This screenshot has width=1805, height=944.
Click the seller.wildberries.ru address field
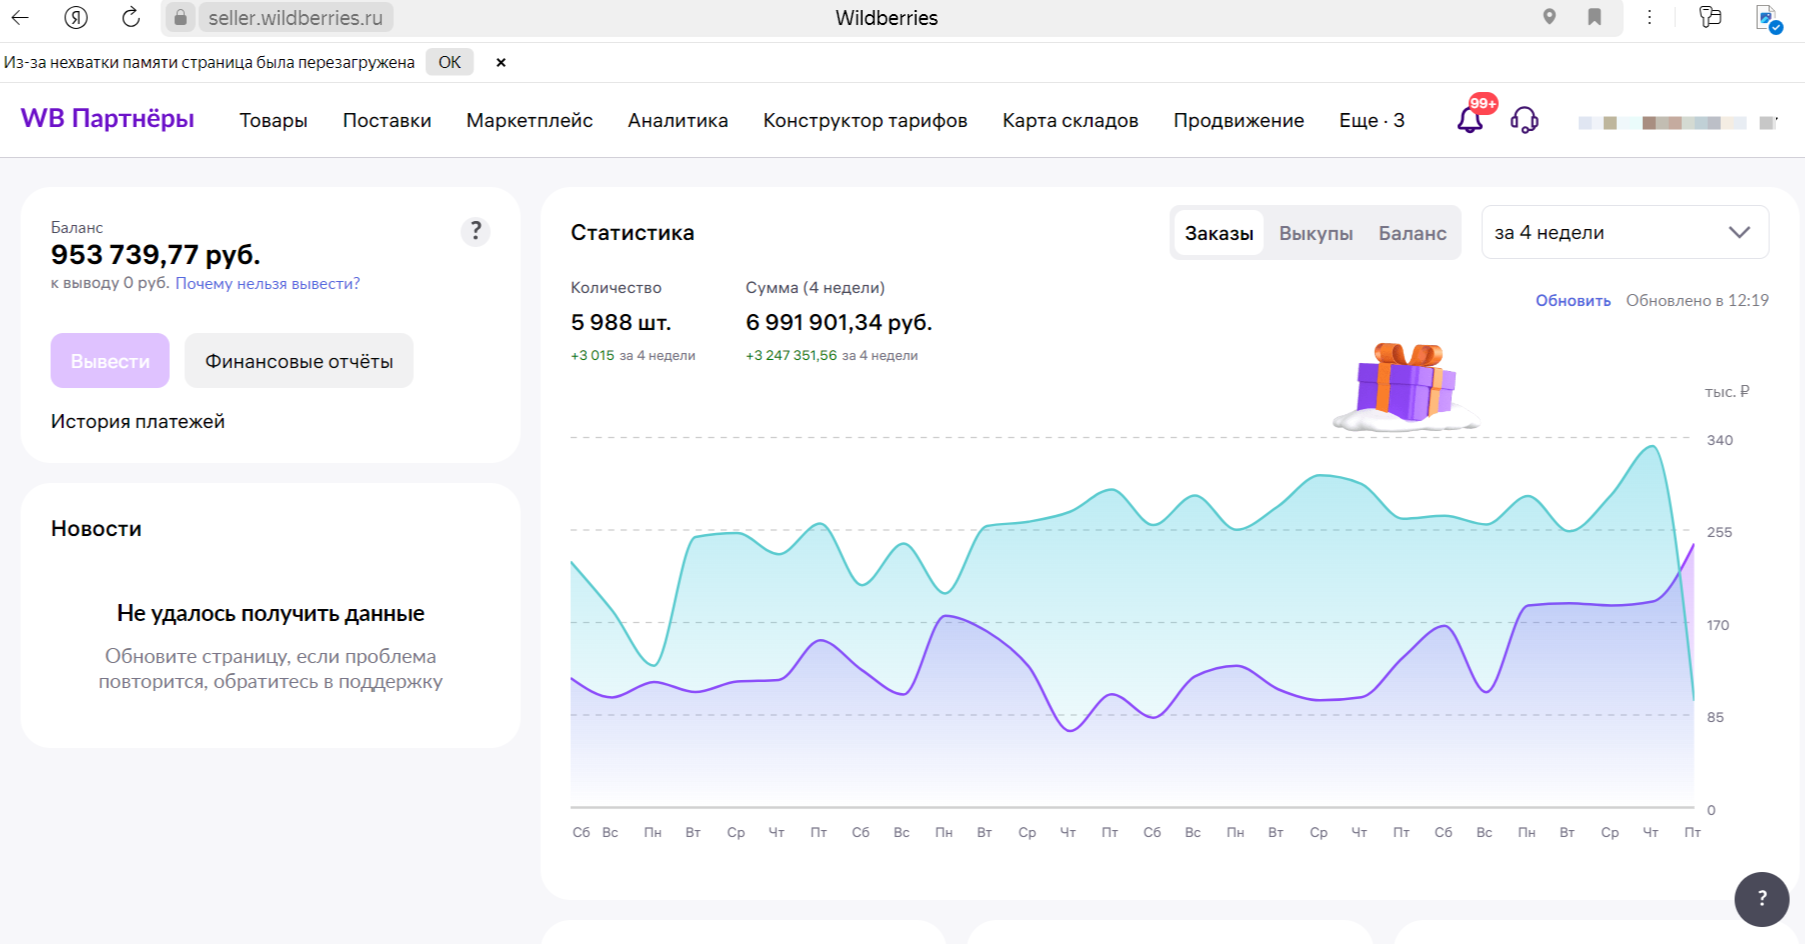click(295, 18)
